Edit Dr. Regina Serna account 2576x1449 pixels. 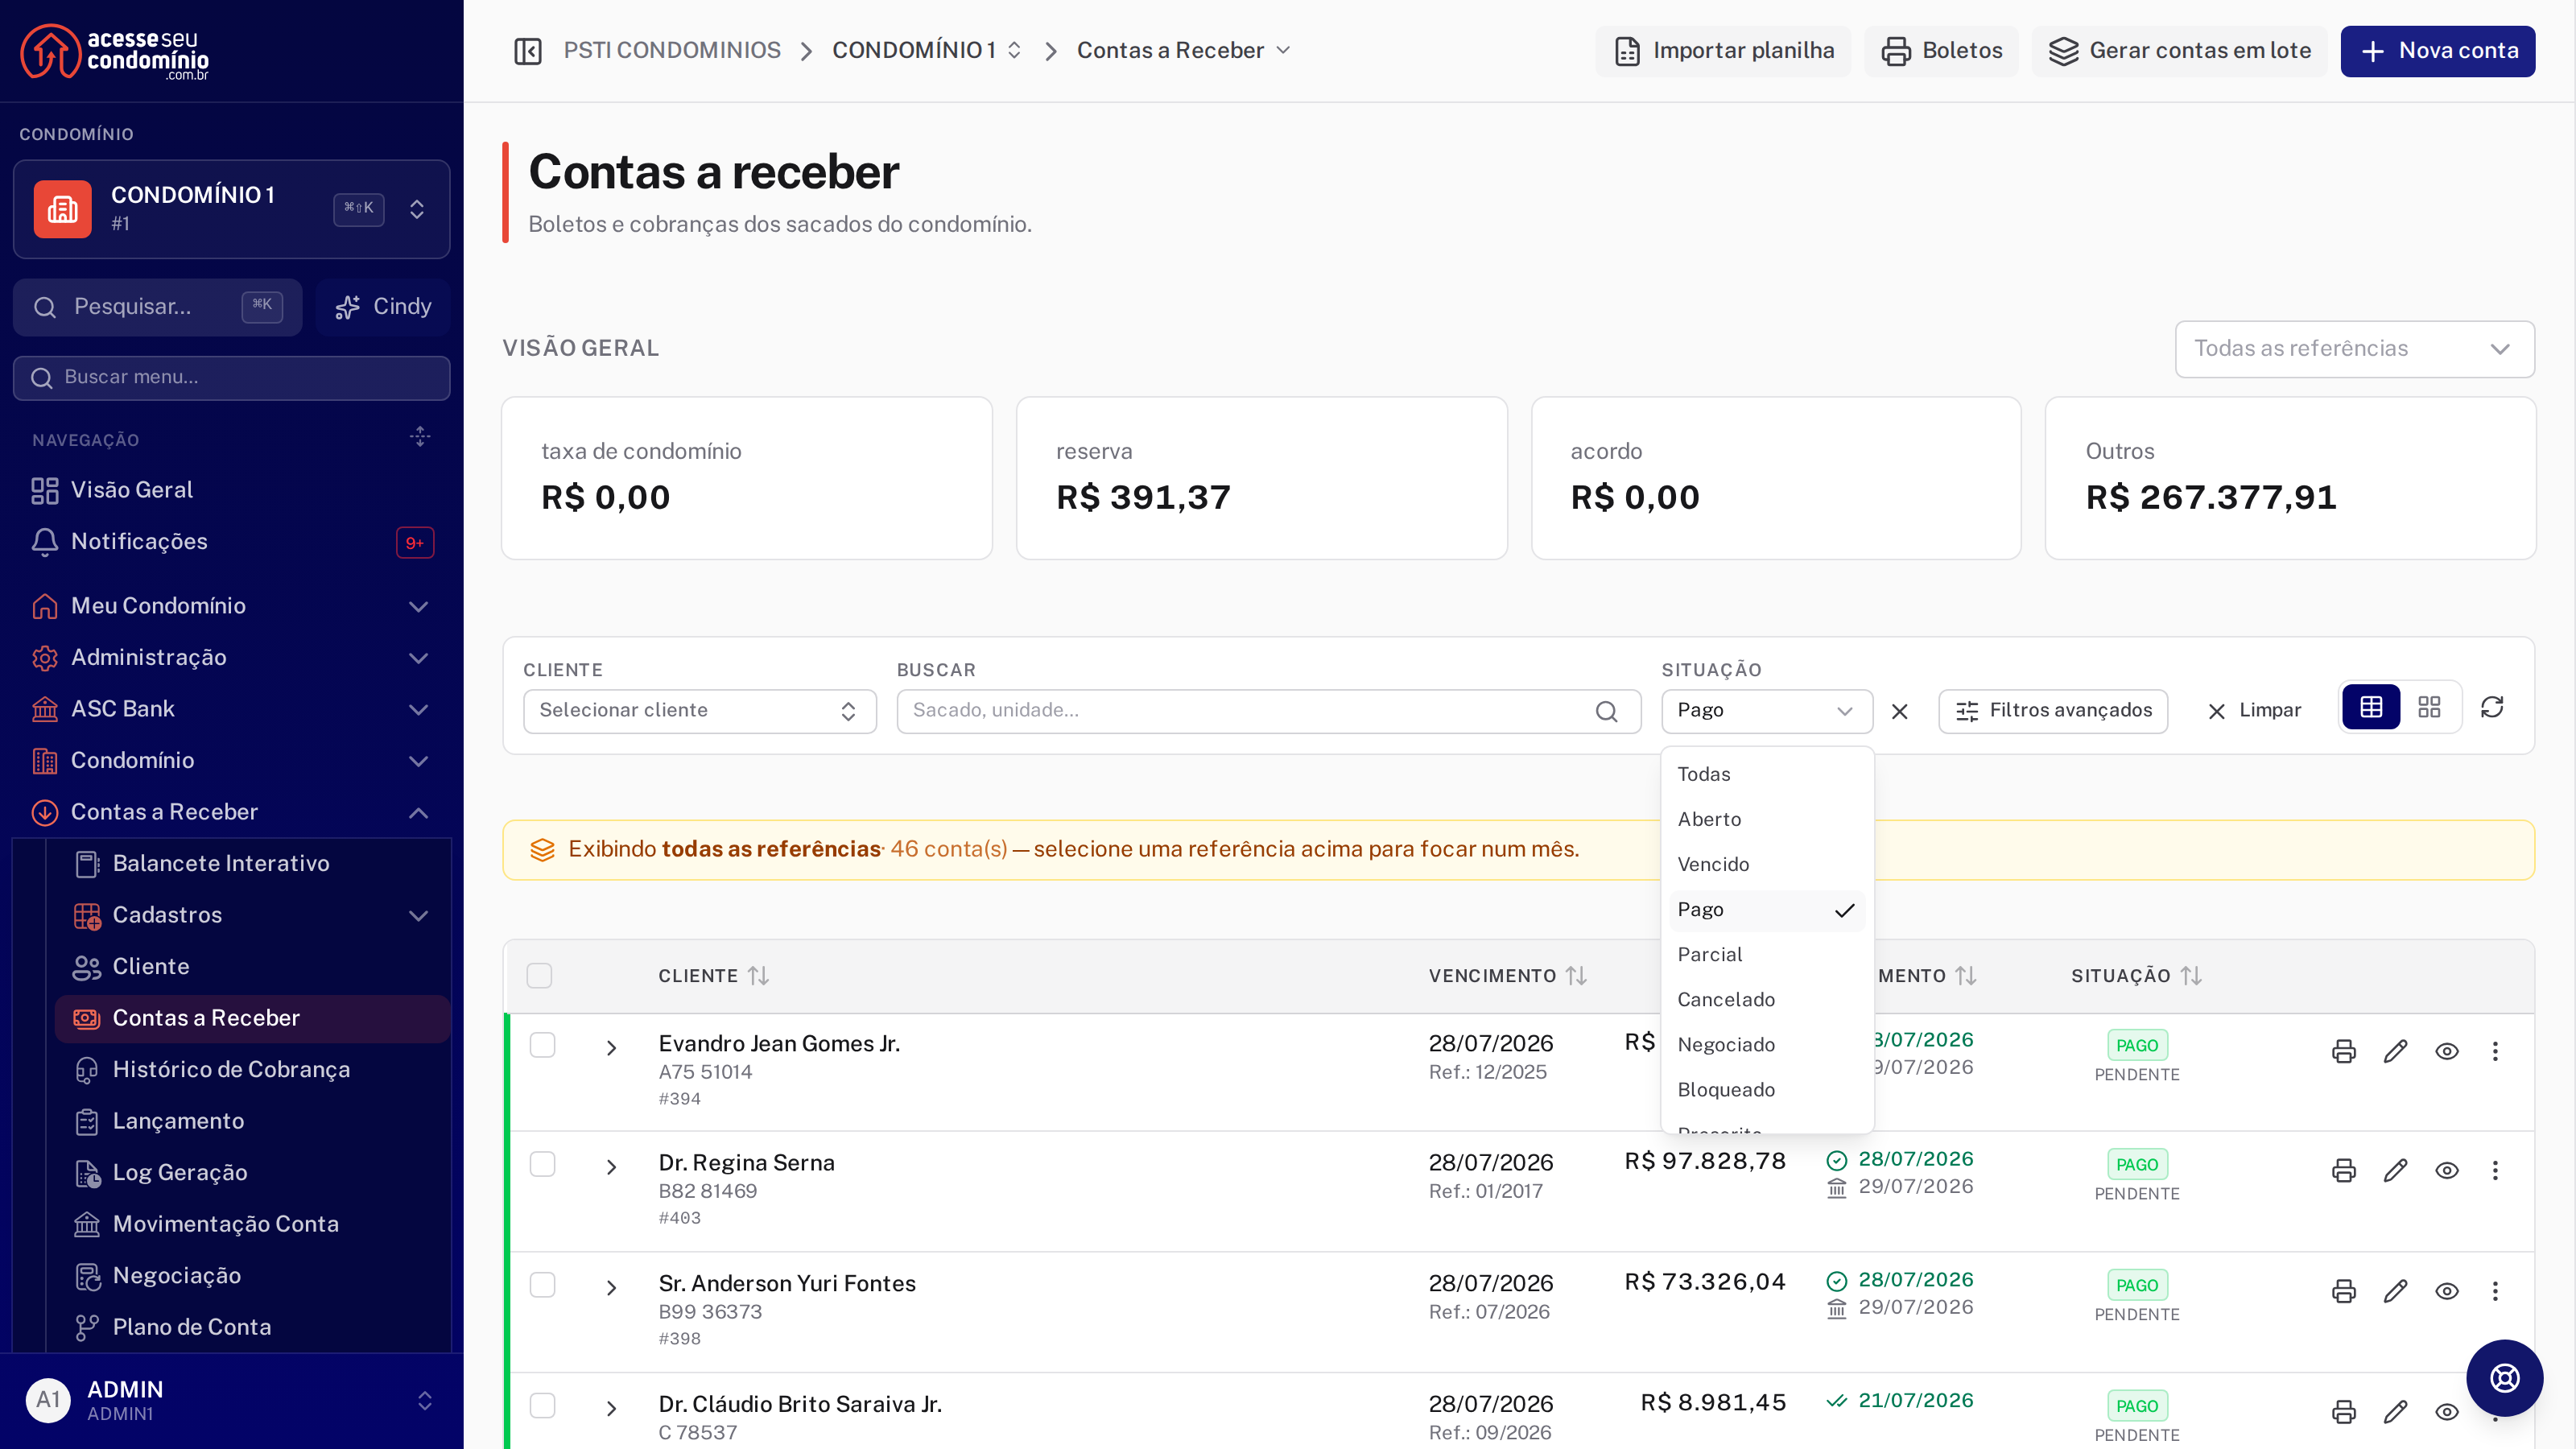coord(2395,1170)
